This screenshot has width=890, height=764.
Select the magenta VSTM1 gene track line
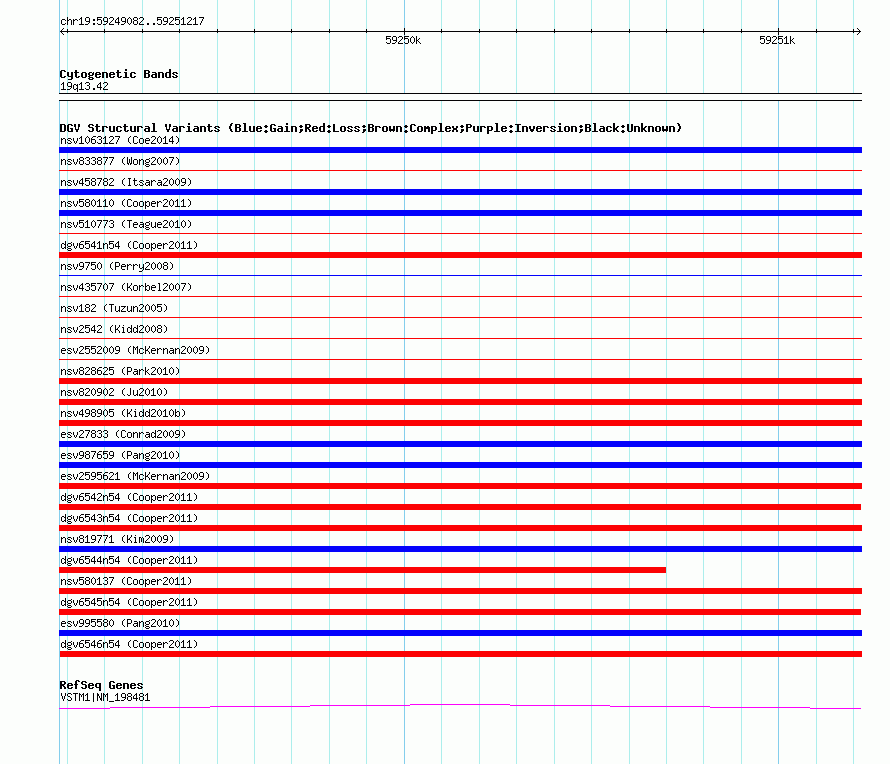click(460, 707)
